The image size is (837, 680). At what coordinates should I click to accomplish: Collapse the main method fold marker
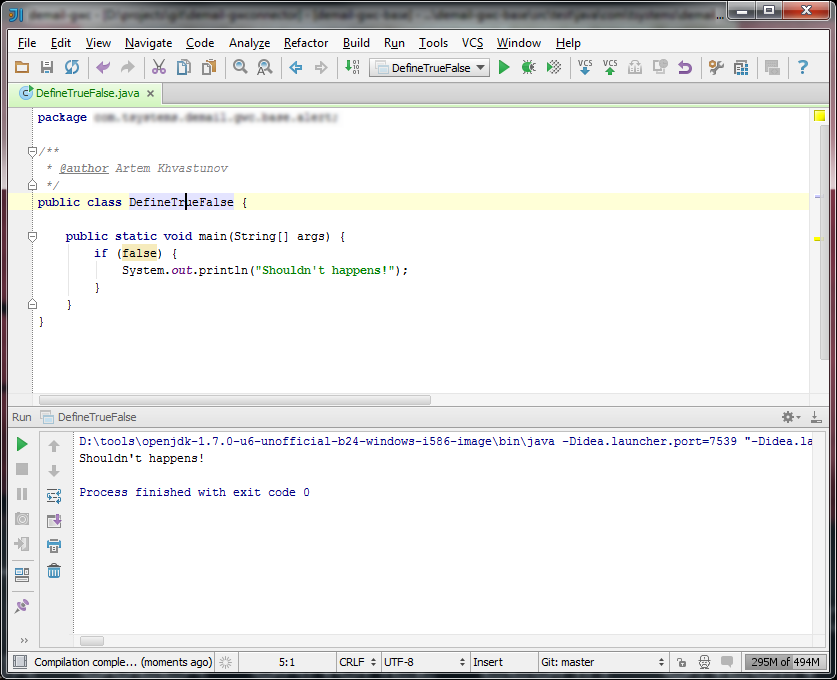(x=33, y=236)
